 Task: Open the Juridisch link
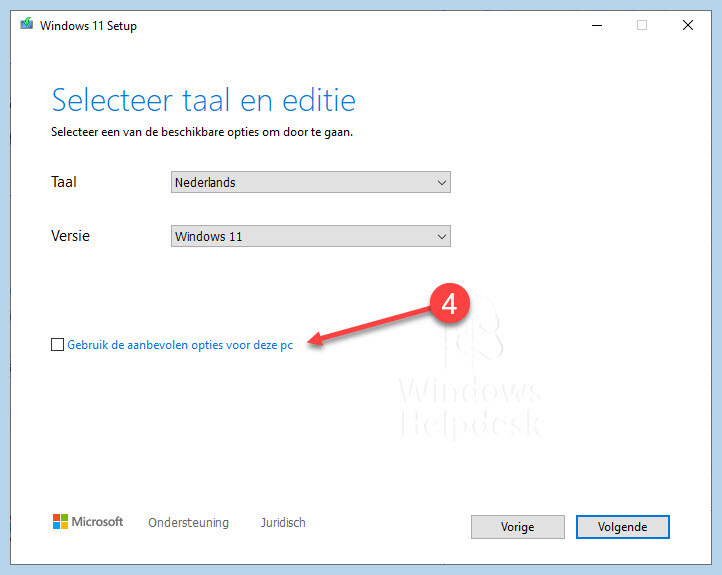pos(283,523)
